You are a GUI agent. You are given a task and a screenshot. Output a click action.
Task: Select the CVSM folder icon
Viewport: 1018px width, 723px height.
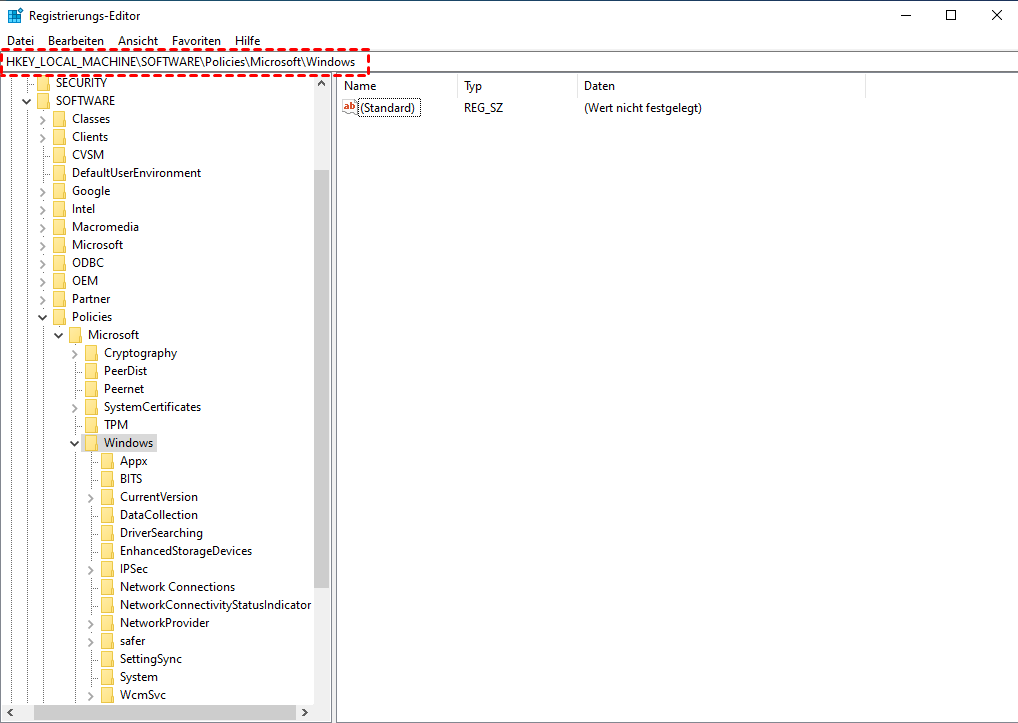[x=60, y=154]
